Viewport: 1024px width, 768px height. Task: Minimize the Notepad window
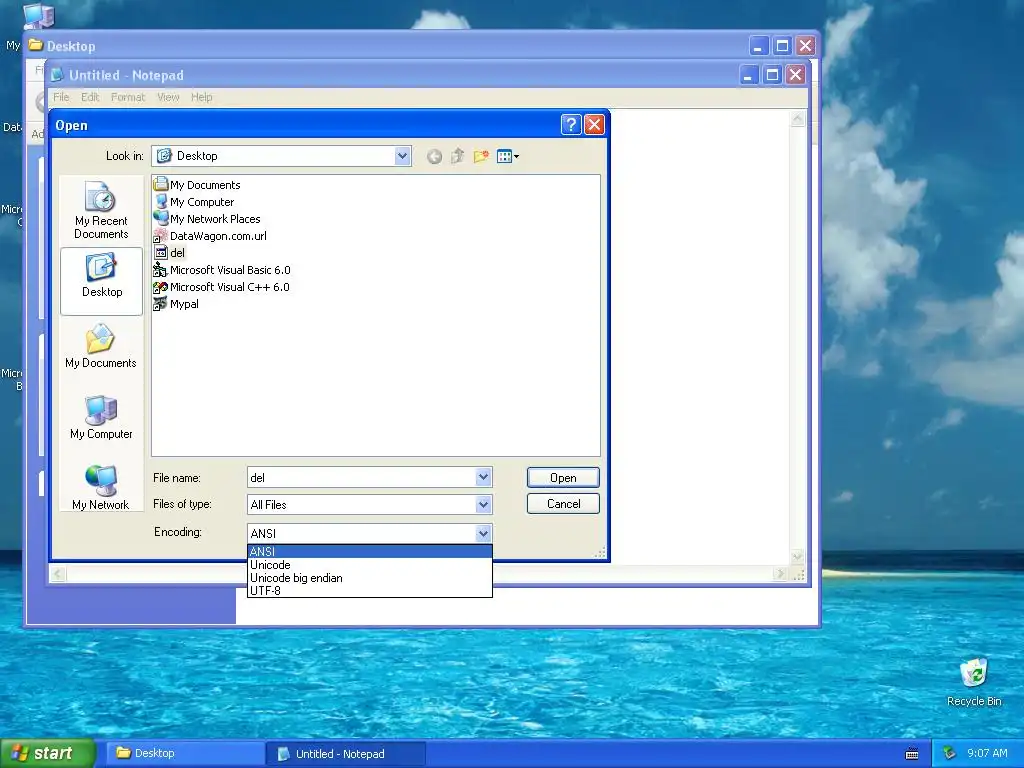[x=748, y=75]
